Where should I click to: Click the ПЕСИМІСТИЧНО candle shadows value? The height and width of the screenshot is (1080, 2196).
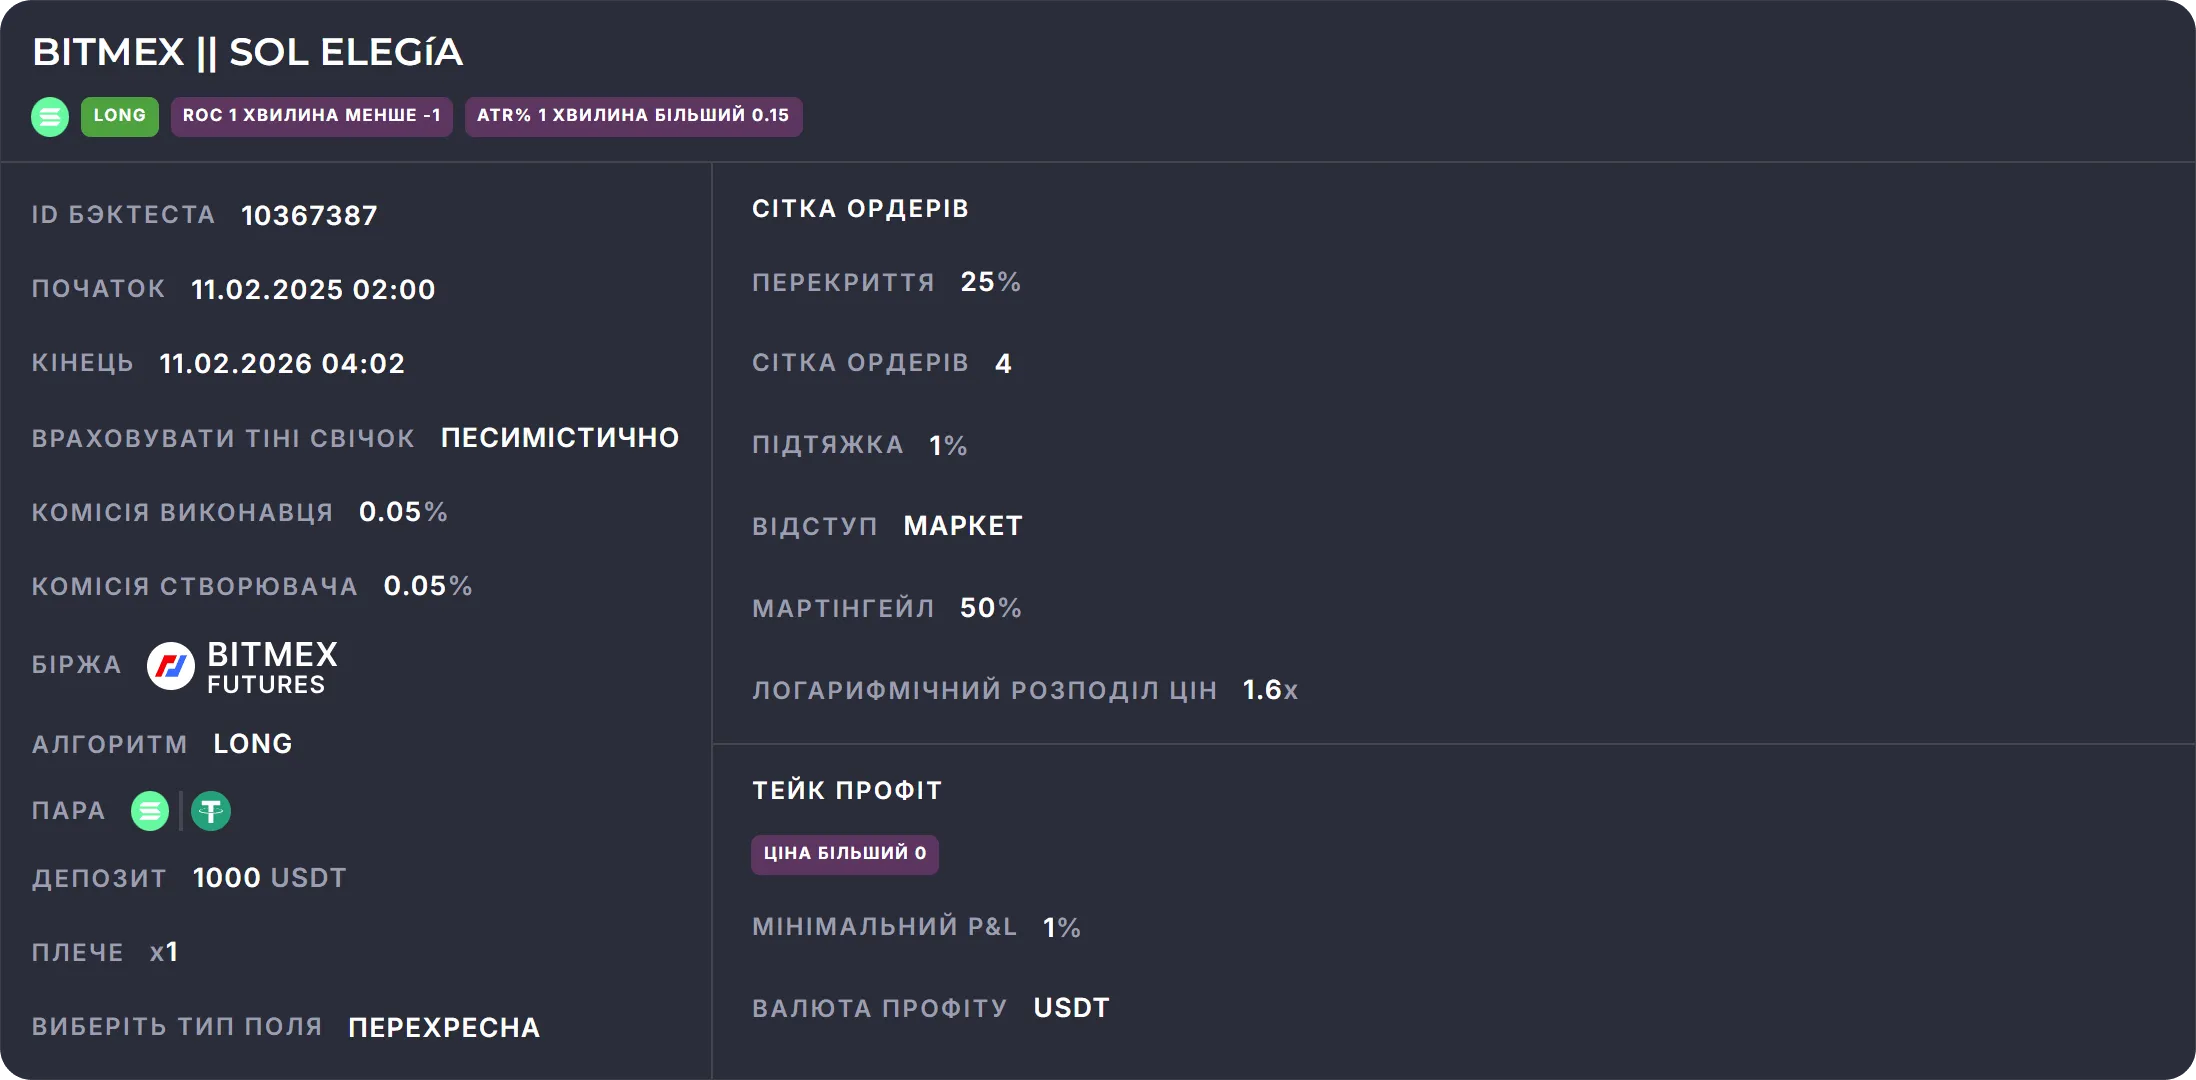pos(560,438)
